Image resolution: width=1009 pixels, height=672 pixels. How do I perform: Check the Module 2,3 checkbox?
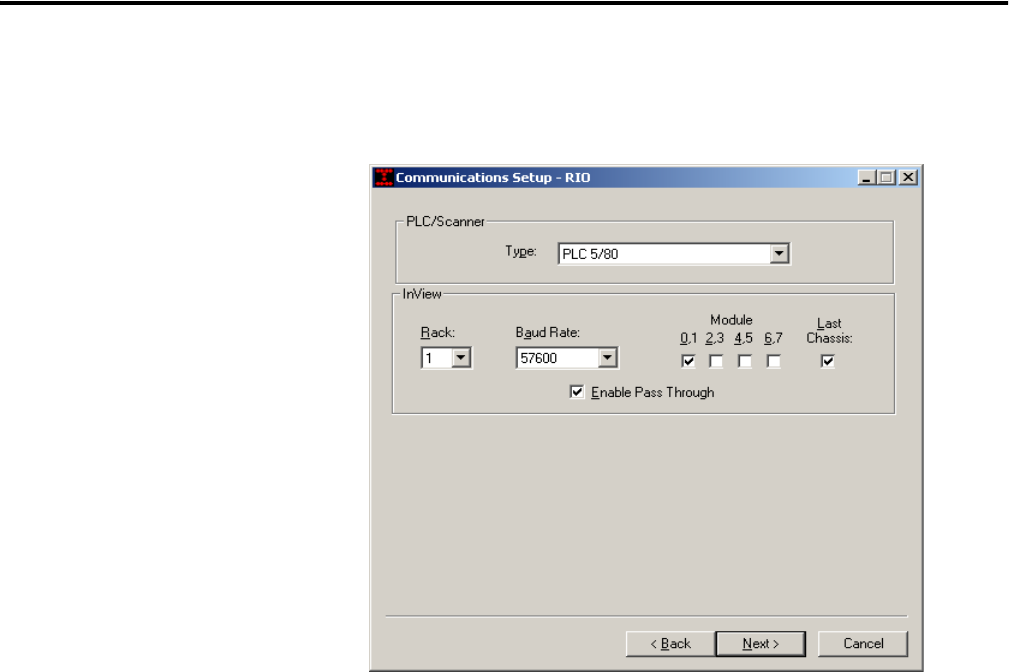pyautogui.click(x=716, y=361)
